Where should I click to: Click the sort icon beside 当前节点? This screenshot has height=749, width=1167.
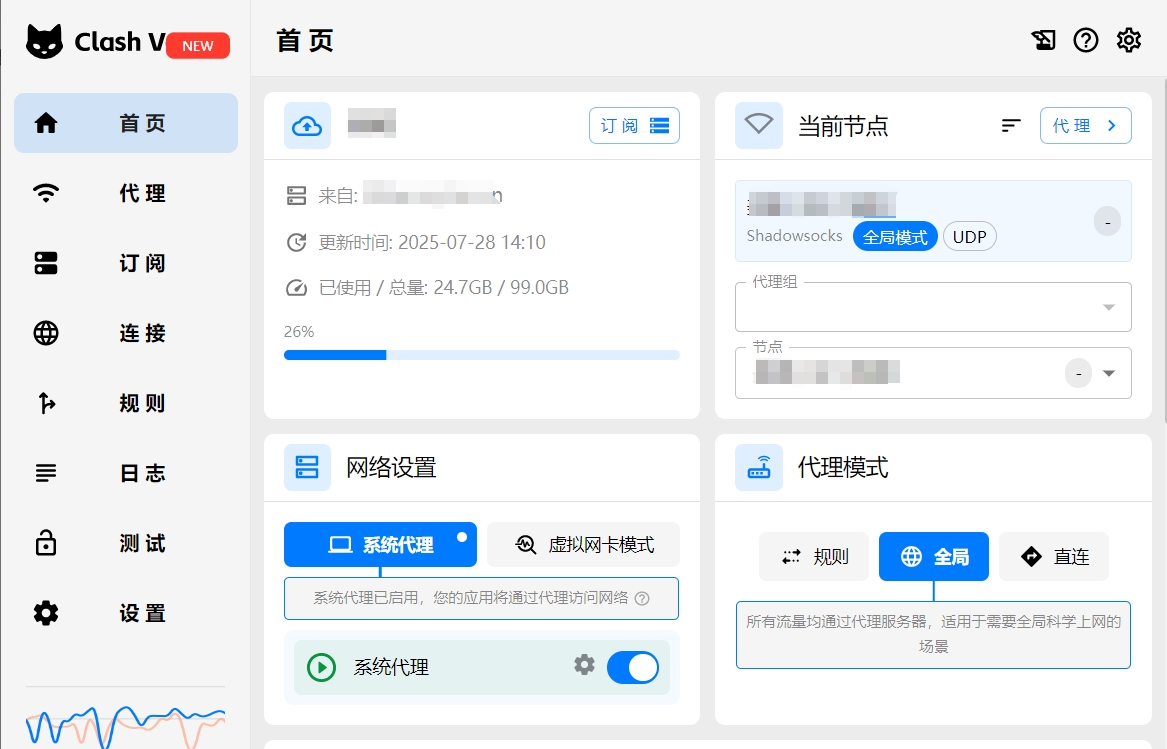(x=1011, y=125)
